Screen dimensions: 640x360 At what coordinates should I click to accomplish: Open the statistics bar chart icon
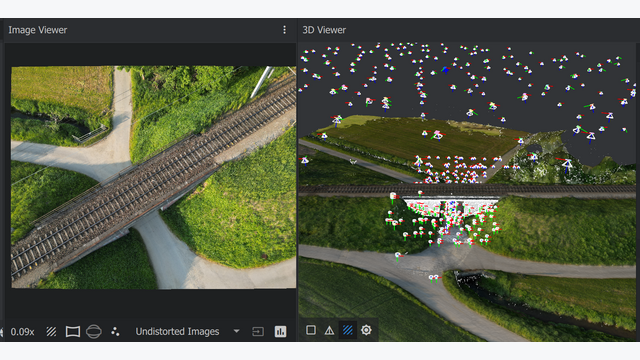tap(280, 331)
